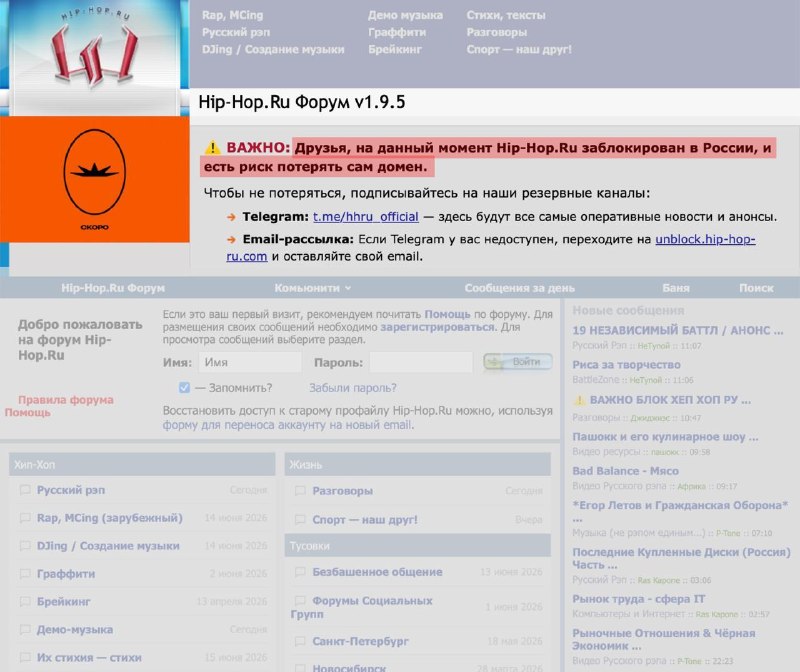Click the Жизнь category header

pyautogui.click(x=418, y=464)
